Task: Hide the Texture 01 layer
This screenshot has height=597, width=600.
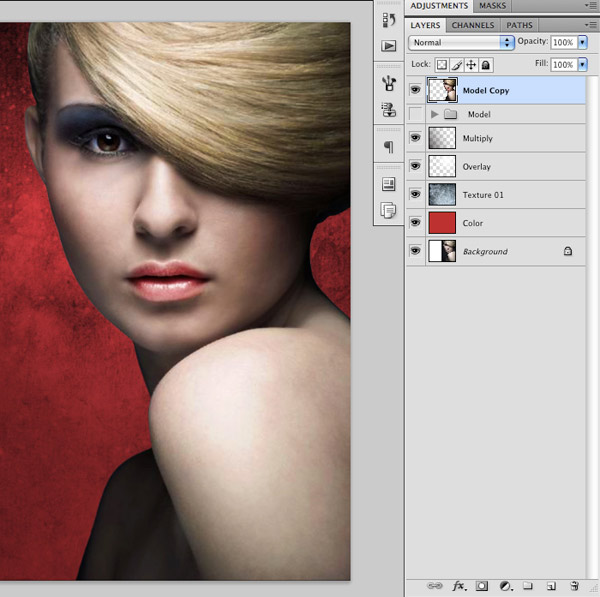Action: [x=415, y=195]
